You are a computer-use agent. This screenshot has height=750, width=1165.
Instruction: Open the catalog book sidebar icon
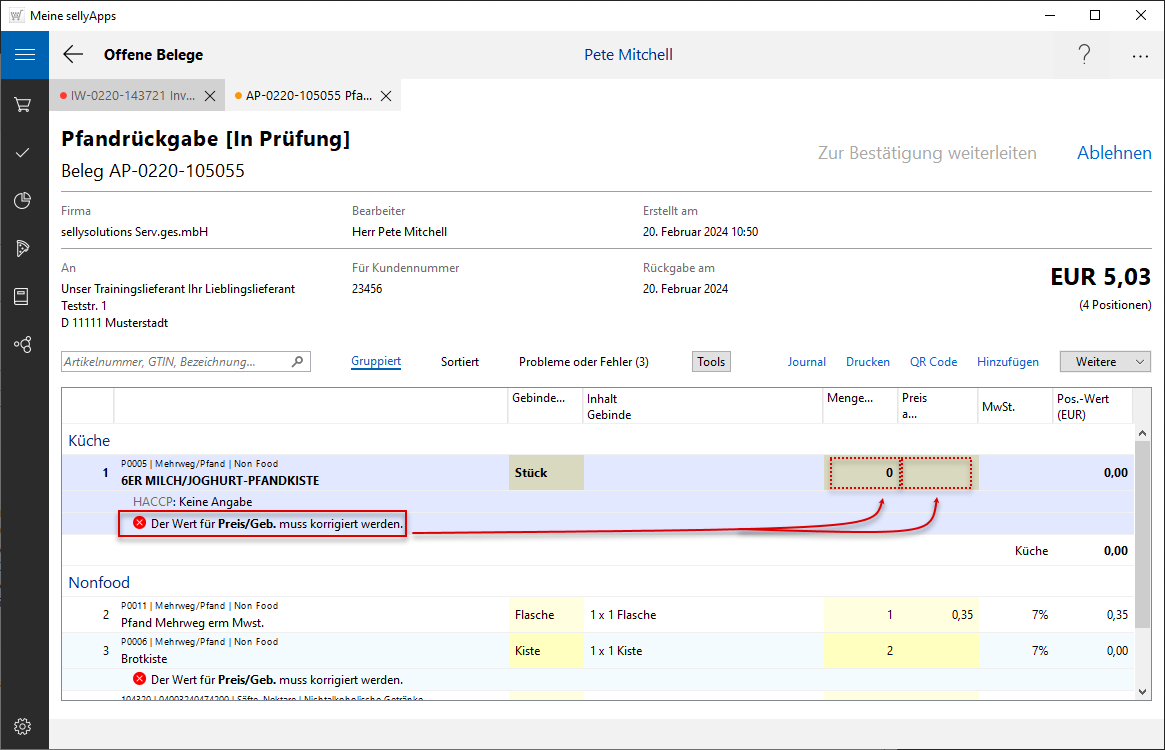[24, 296]
